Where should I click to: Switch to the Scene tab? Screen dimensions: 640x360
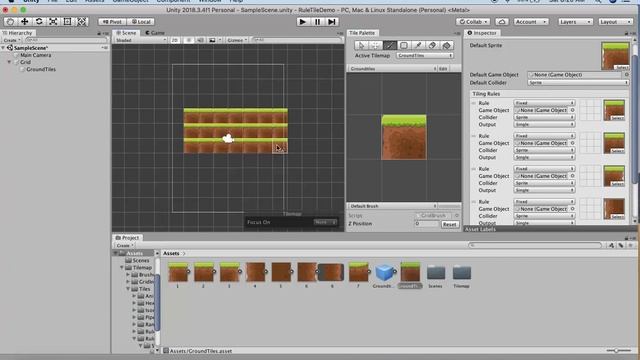126,33
